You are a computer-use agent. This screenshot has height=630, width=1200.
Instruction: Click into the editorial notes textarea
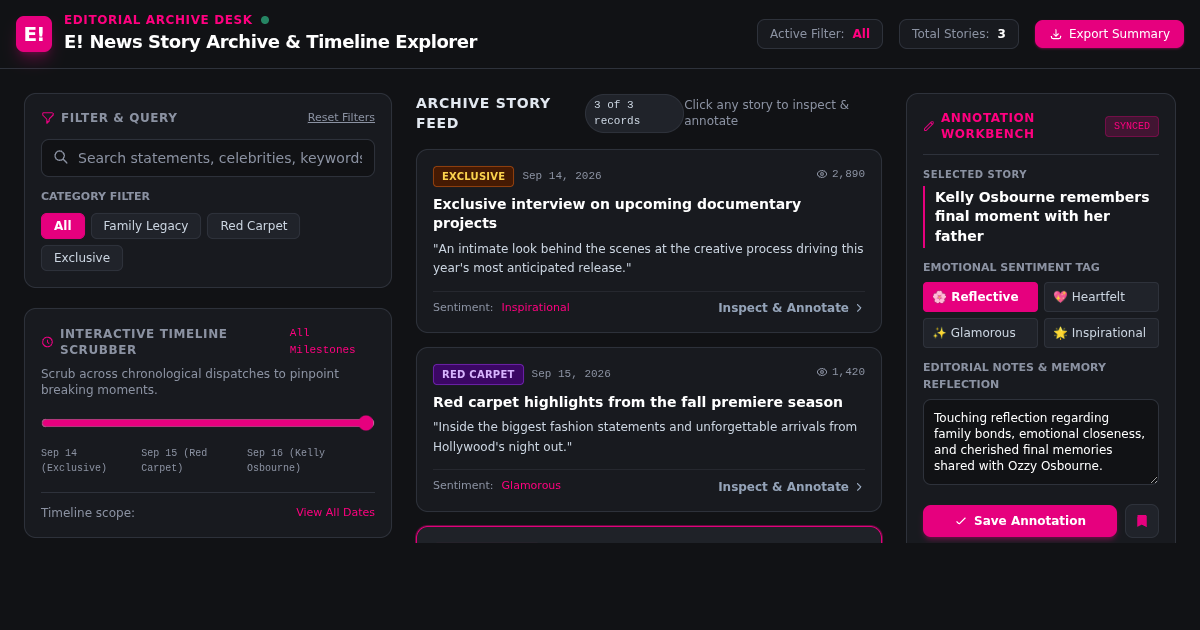point(1041,442)
